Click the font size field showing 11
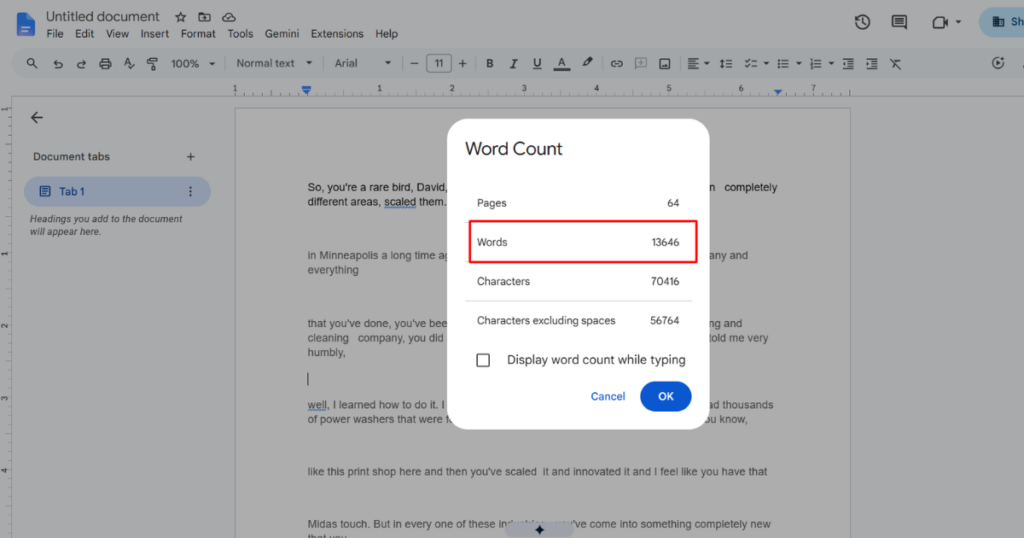Image resolution: width=1024 pixels, height=538 pixels. pyautogui.click(x=439, y=63)
